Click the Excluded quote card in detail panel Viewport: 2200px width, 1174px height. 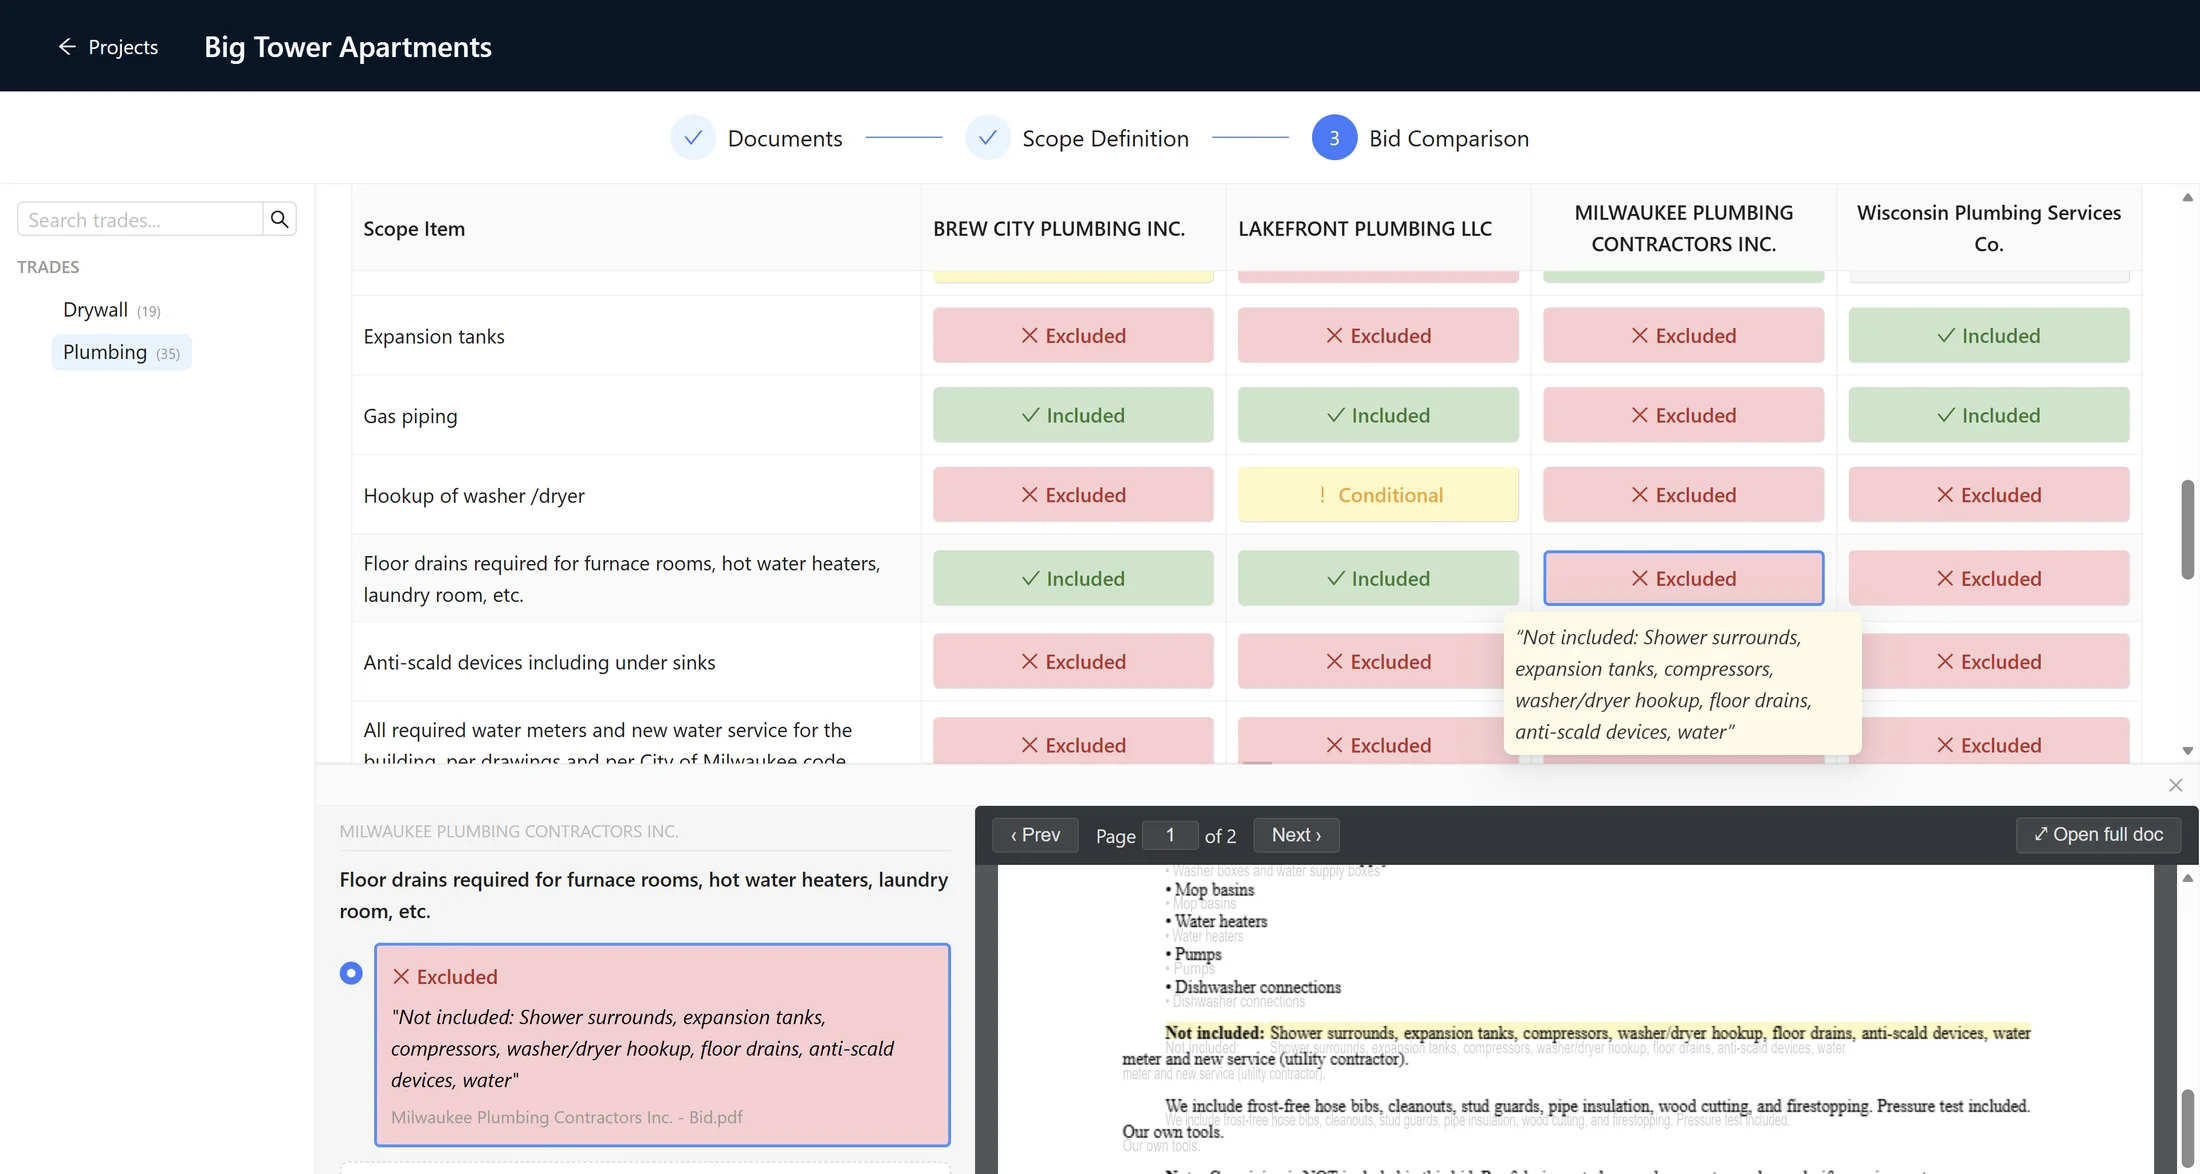click(662, 1045)
